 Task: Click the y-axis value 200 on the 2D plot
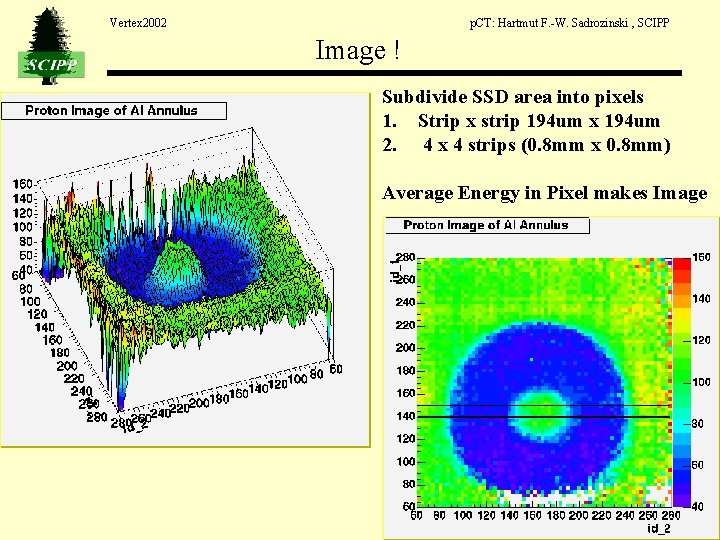pyautogui.click(x=405, y=348)
